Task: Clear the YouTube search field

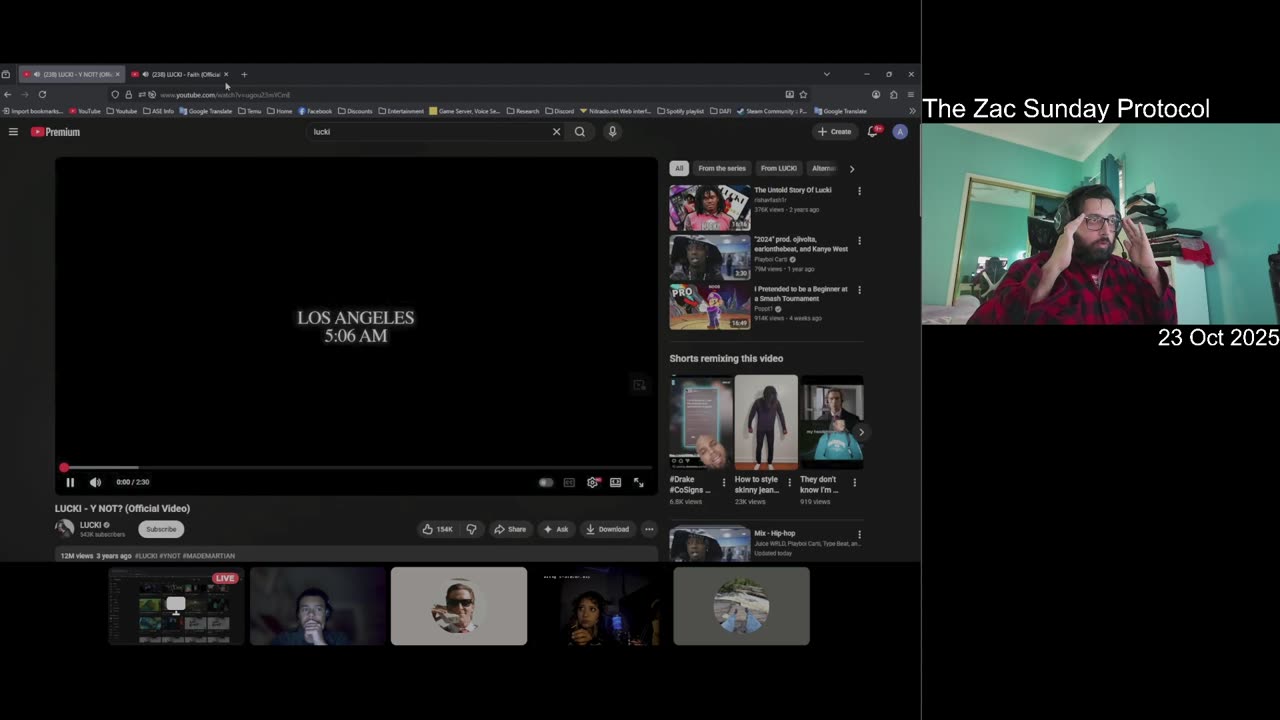Action: coord(557,132)
